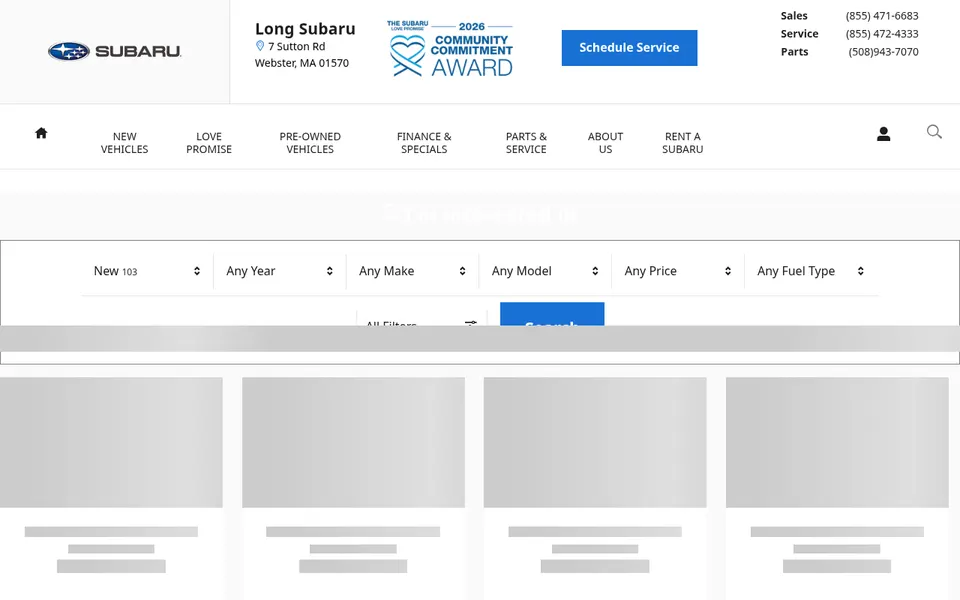
Task: Click the Parts label
Action: [794, 51]
